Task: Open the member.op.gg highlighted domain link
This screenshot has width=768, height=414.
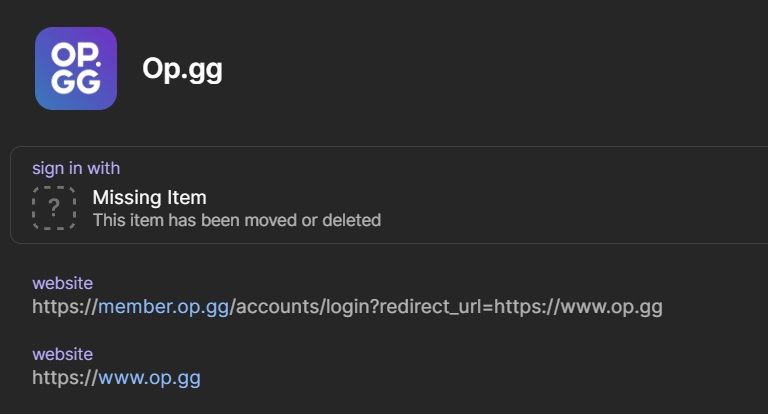Action: point(164,306)
